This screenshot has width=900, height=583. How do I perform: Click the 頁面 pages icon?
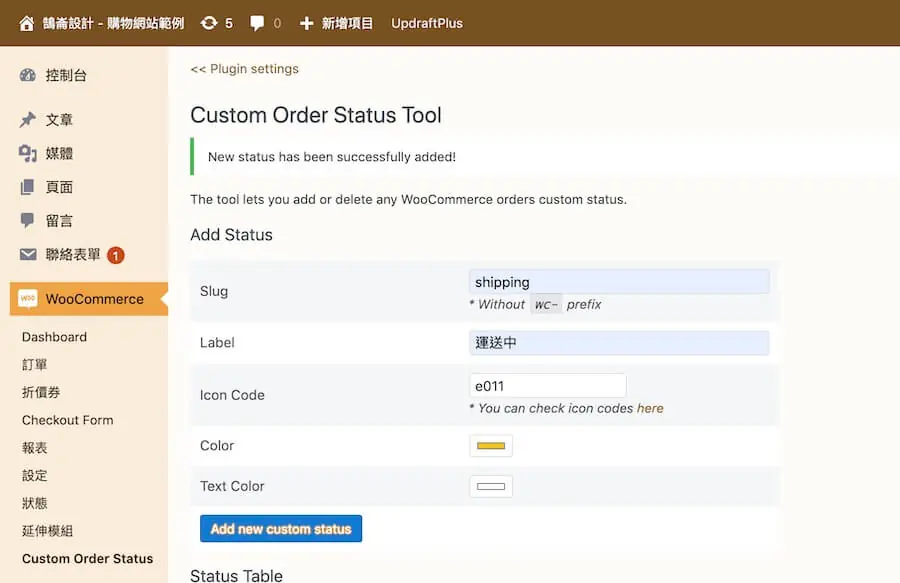[x=28, y=187]
